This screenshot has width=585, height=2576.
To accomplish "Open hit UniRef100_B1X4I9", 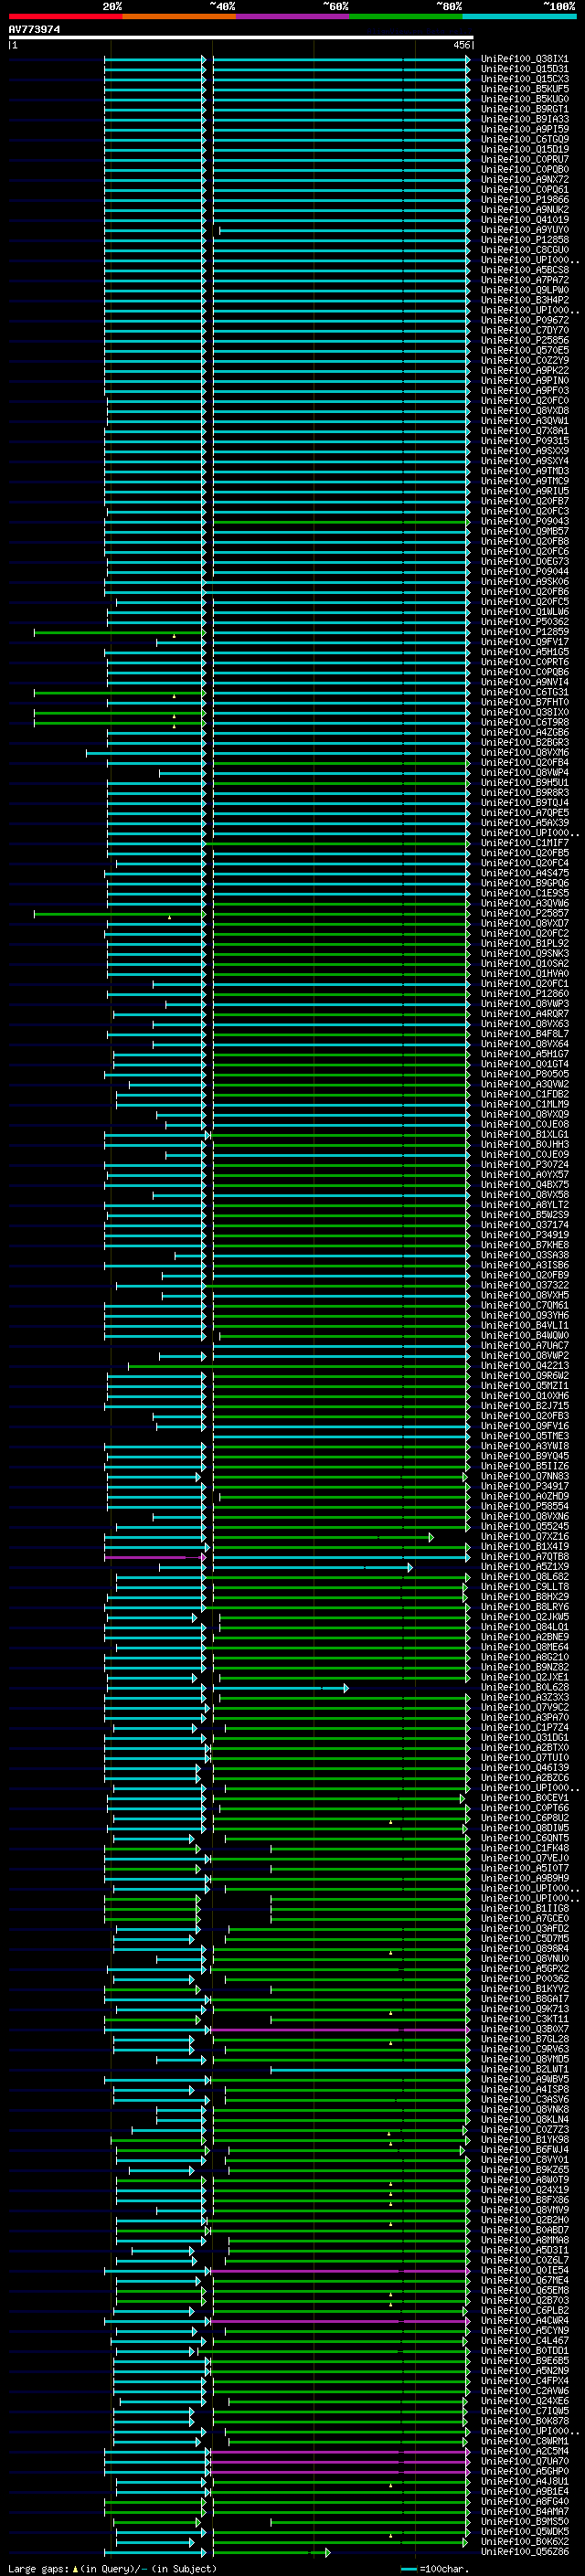I will [524, 1546].
